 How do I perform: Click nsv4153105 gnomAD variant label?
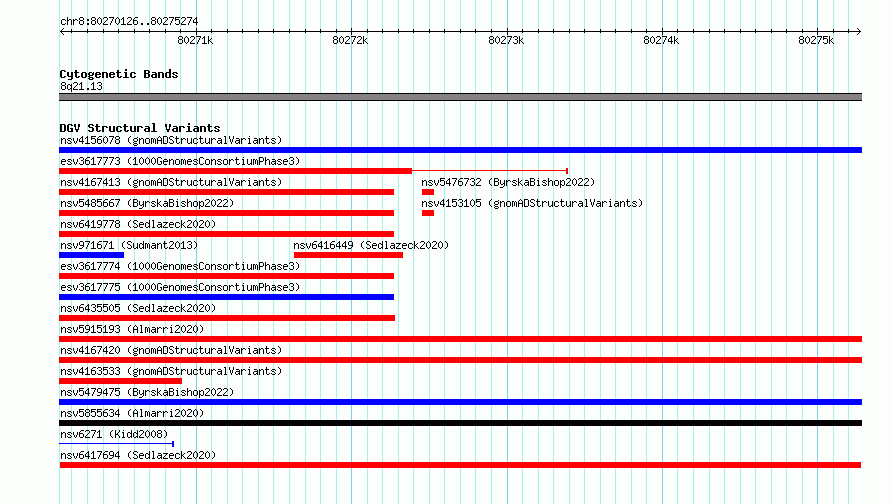tap(532, 203)
